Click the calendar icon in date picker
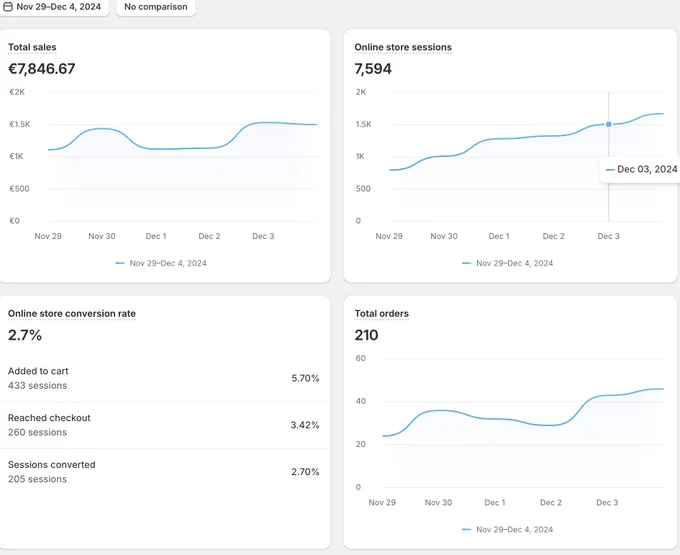Viewport: 680px width, 555px height. (x=8, y=7)
